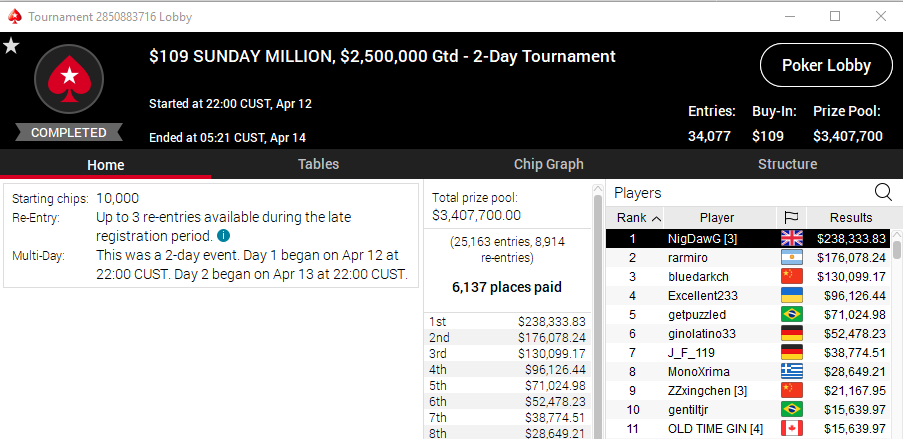Click the PokerStars red spade logo
This screenshot has height=439, width=903.
[69, 79]
